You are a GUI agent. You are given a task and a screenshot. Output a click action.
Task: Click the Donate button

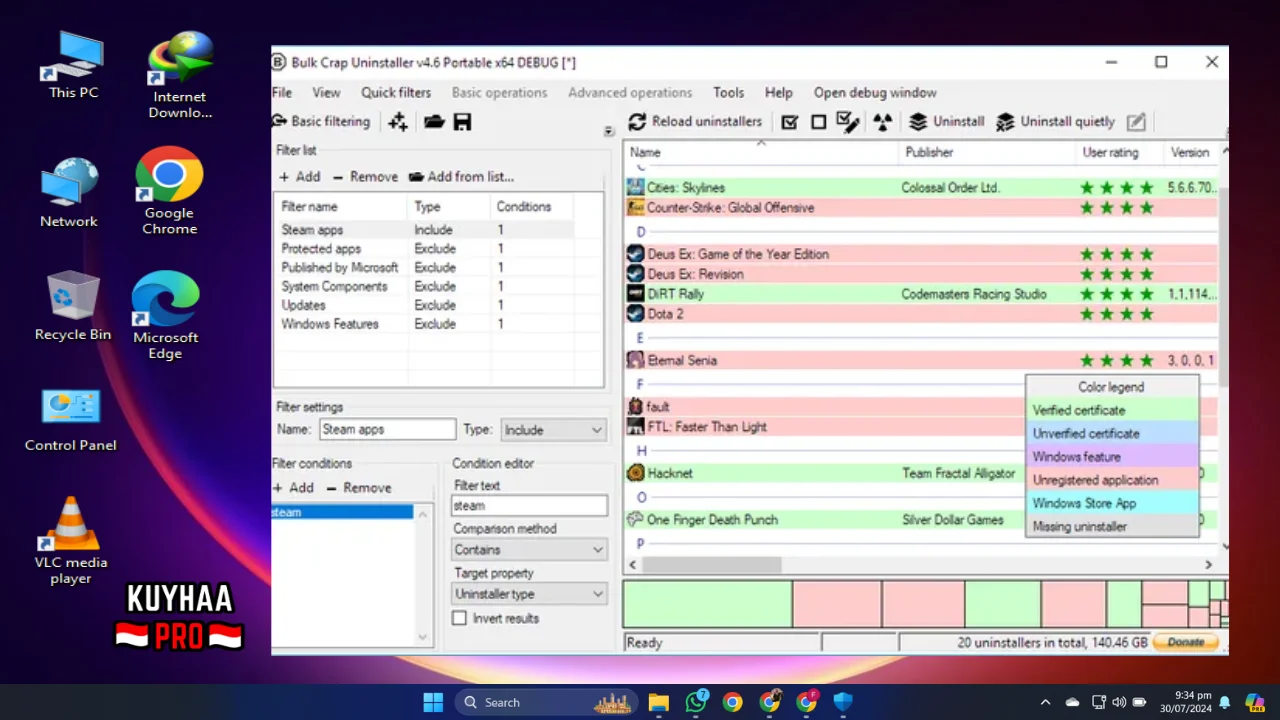point(1186,642)
